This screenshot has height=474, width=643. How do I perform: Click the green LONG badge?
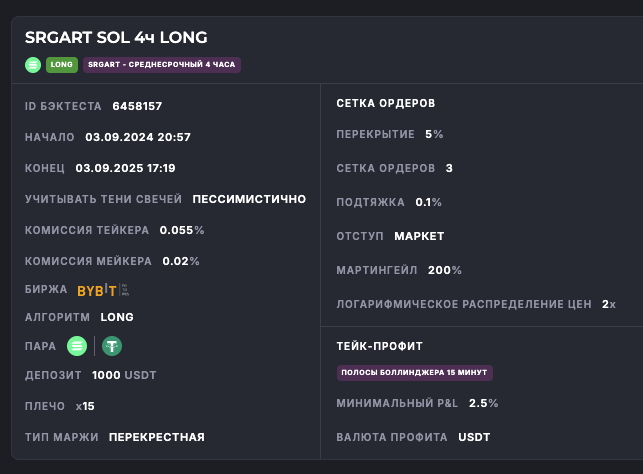[62, 65]
